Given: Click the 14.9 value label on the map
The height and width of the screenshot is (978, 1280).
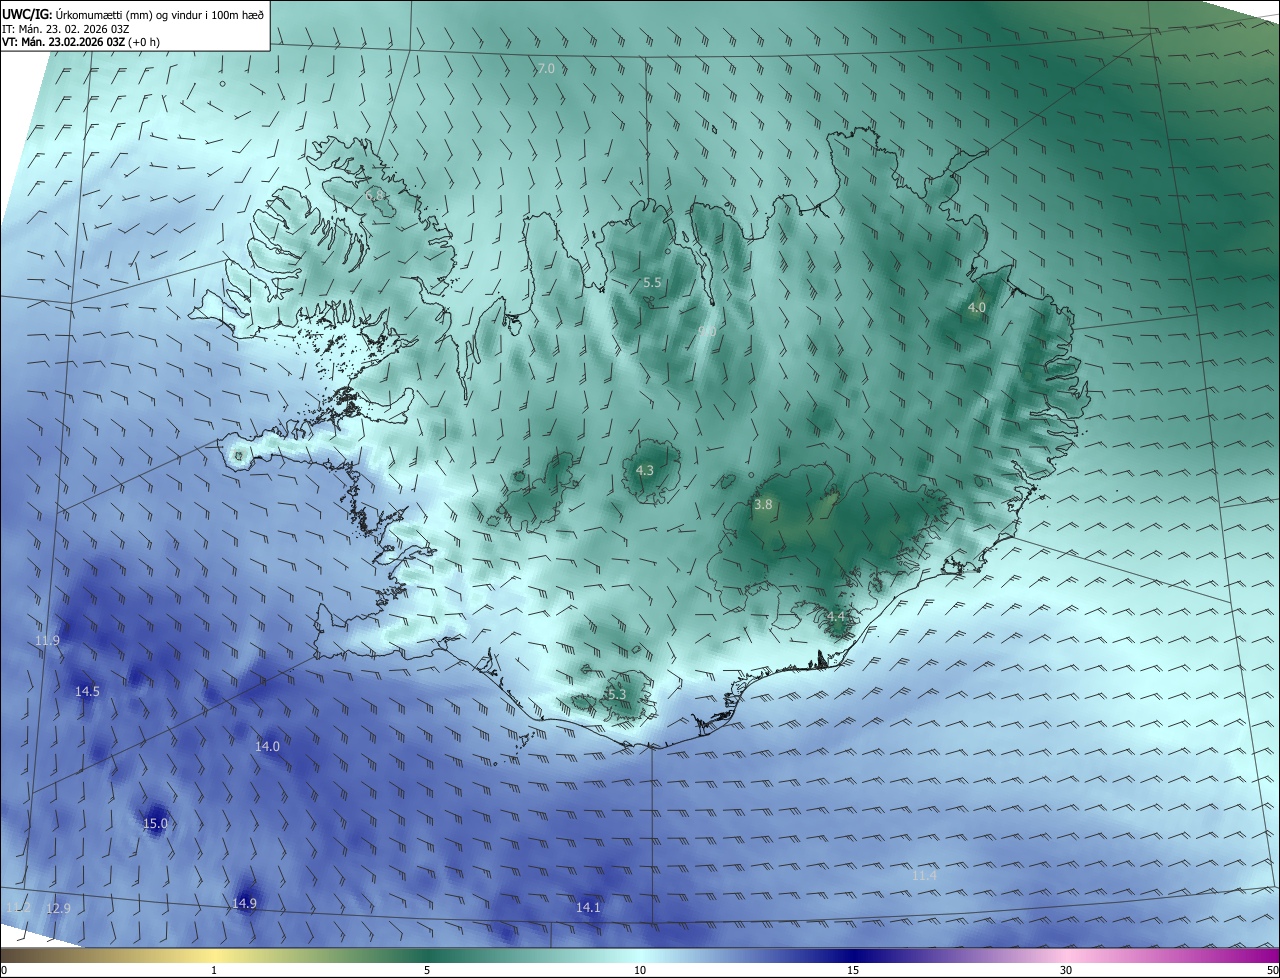Looking at the screenshot, I should (x=245, y=903).
